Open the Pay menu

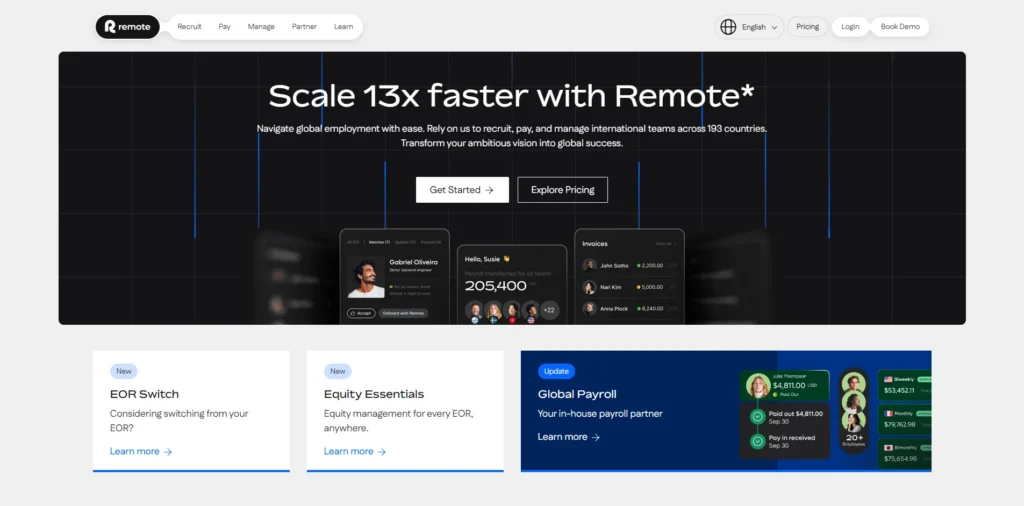(225, 27)
